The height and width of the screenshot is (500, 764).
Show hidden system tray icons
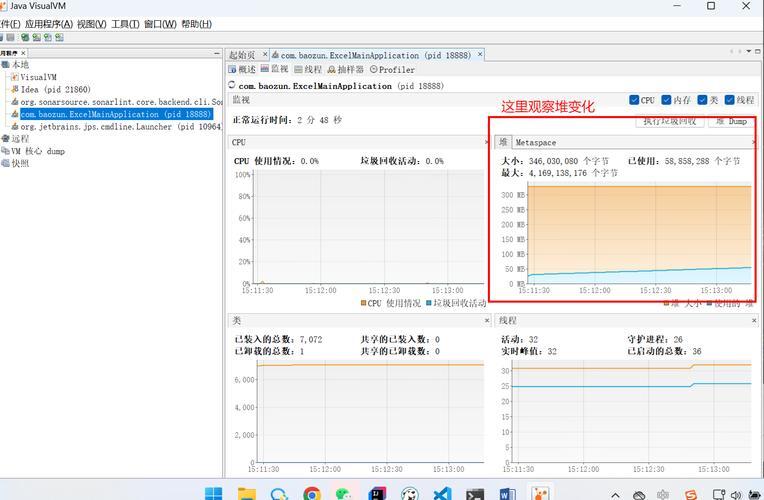(615, 495)
